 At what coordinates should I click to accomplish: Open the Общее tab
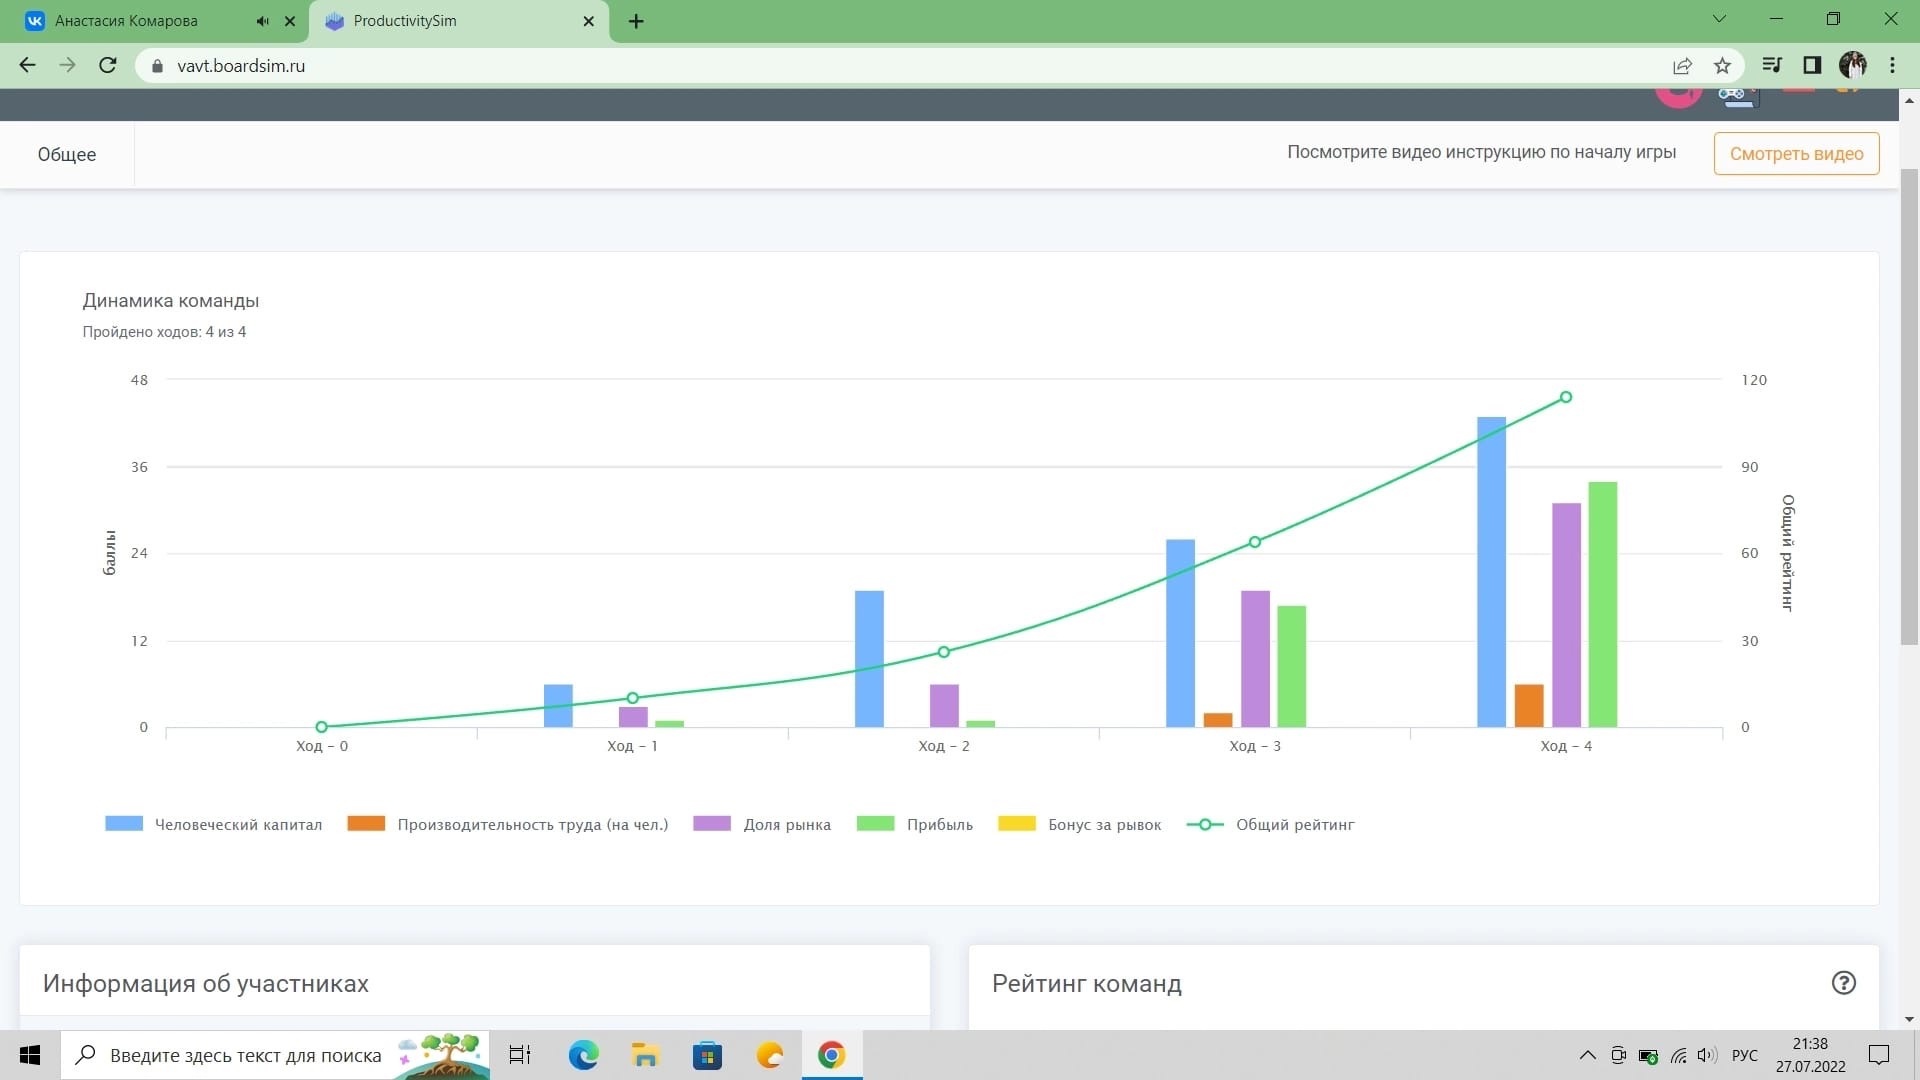click(x=67, y=154)
